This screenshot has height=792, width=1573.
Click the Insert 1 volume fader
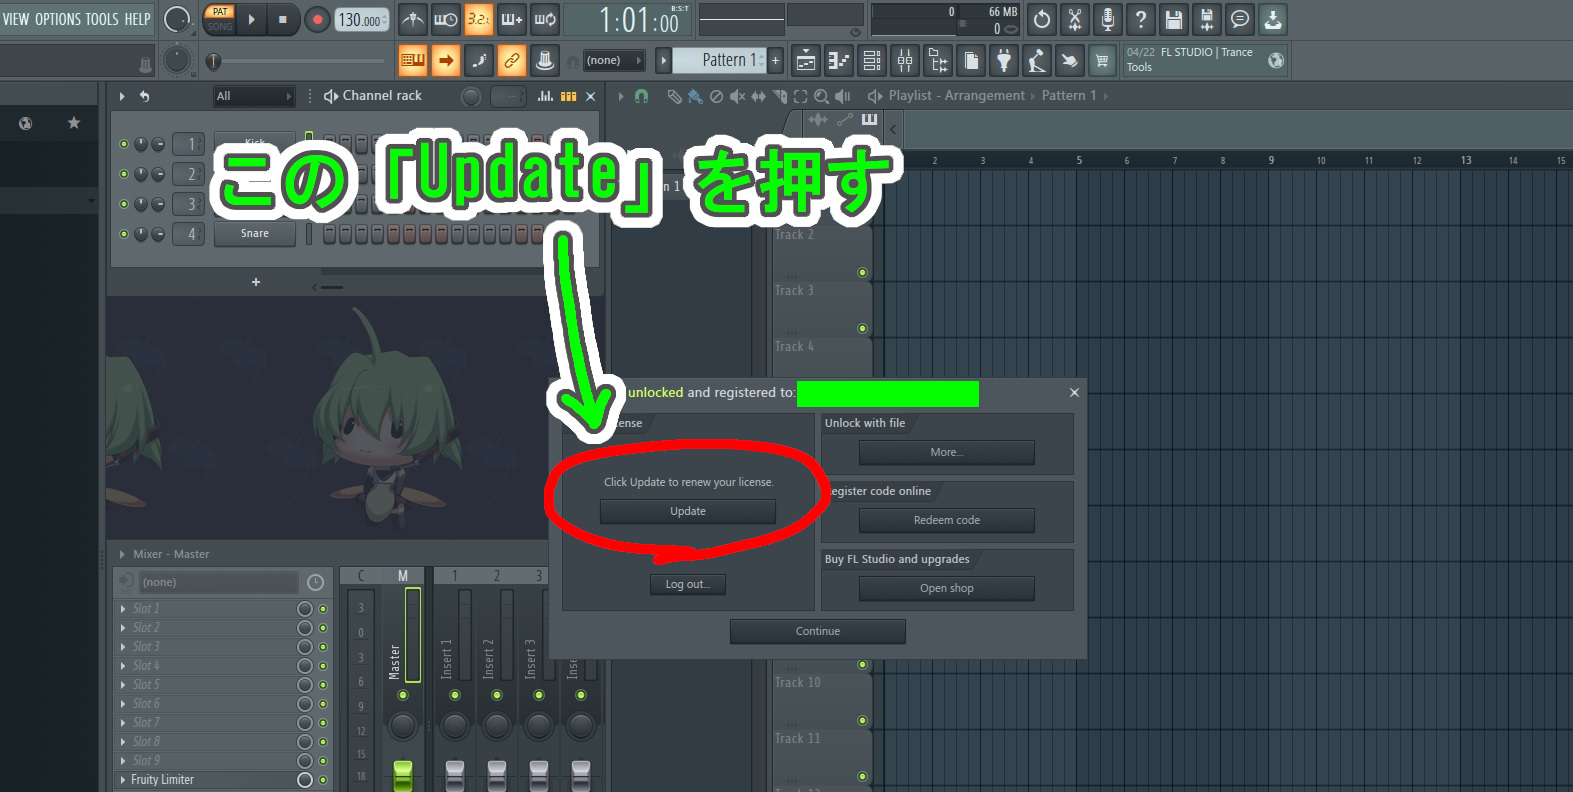[x=455, y=776]
